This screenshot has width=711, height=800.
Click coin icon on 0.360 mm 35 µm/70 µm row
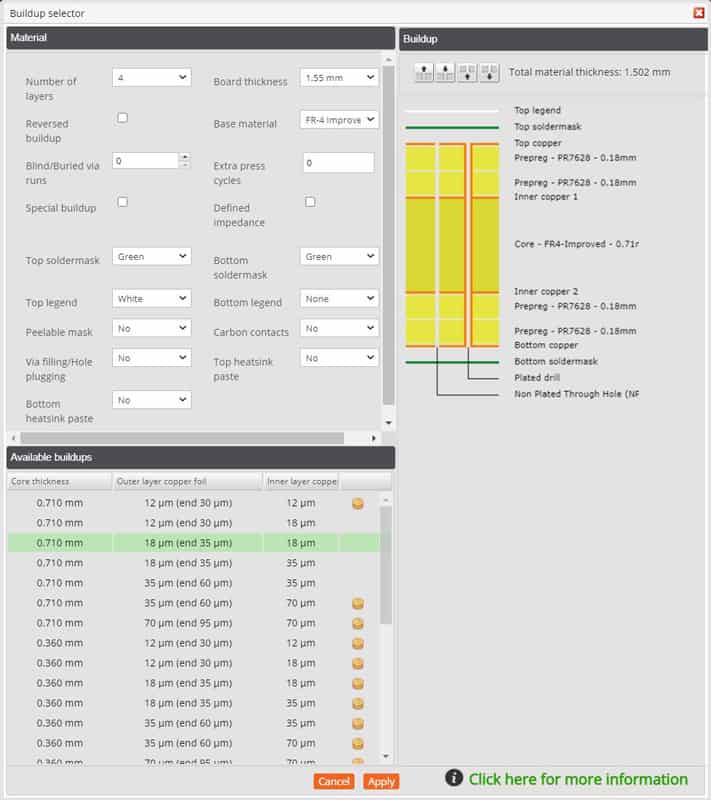tap(358, 743)
